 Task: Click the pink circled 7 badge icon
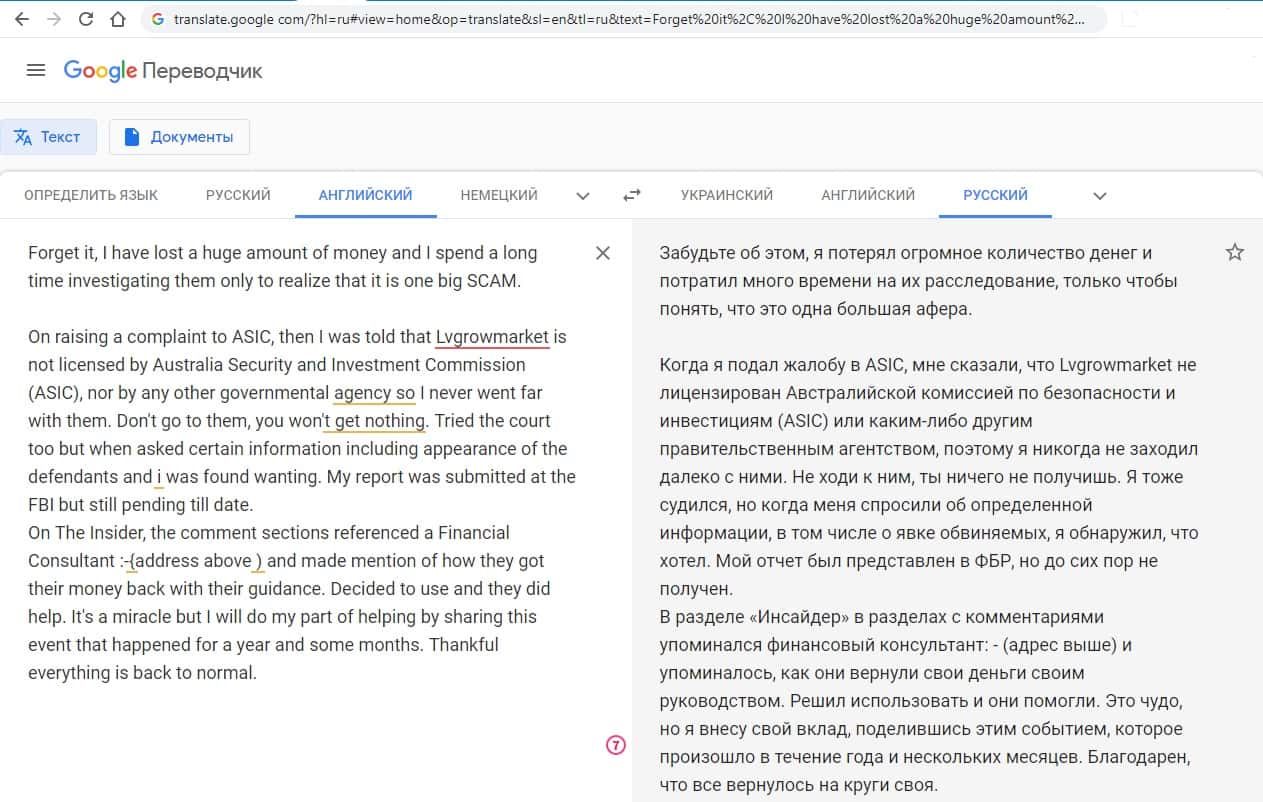616,744
